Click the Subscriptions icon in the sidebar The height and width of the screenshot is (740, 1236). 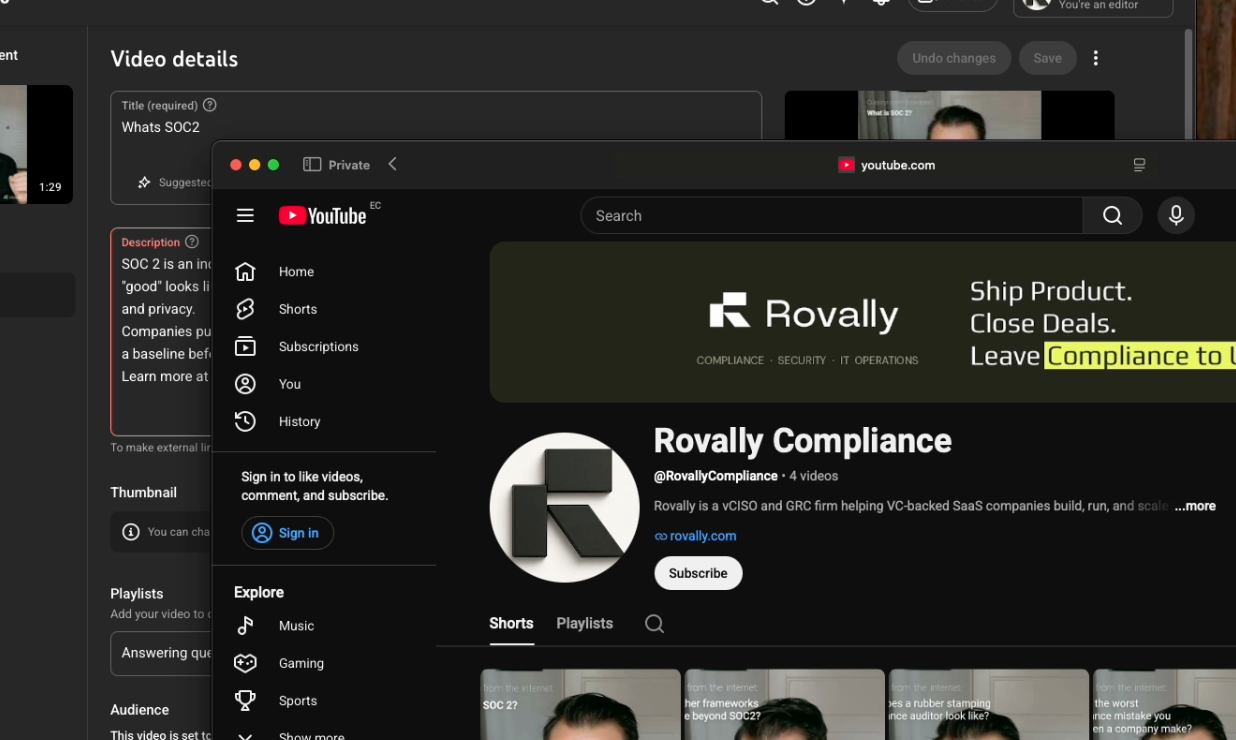coord(245,347)
